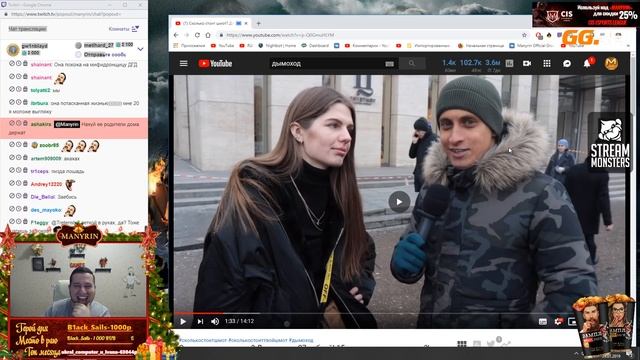Open the shainant username in chat
Screen dimensions: 640x360
(x=41, y=64)
